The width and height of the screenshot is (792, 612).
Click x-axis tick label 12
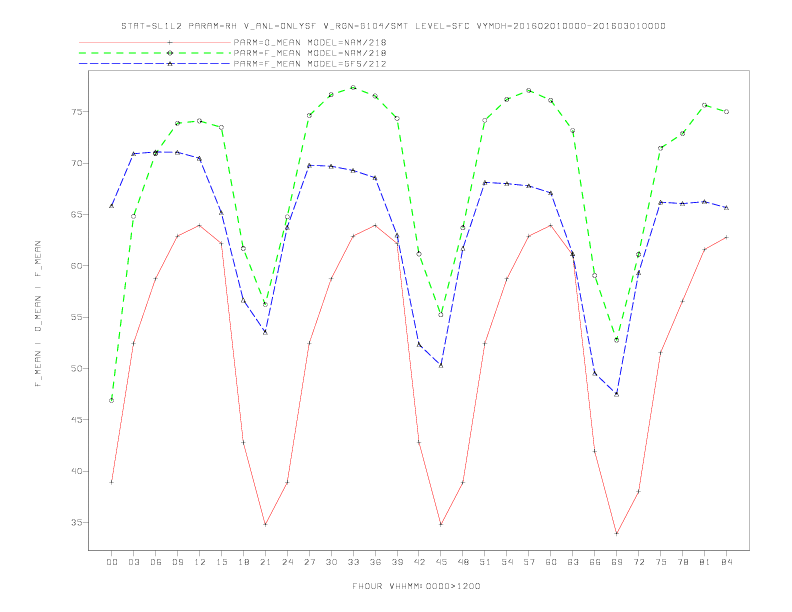200,562
